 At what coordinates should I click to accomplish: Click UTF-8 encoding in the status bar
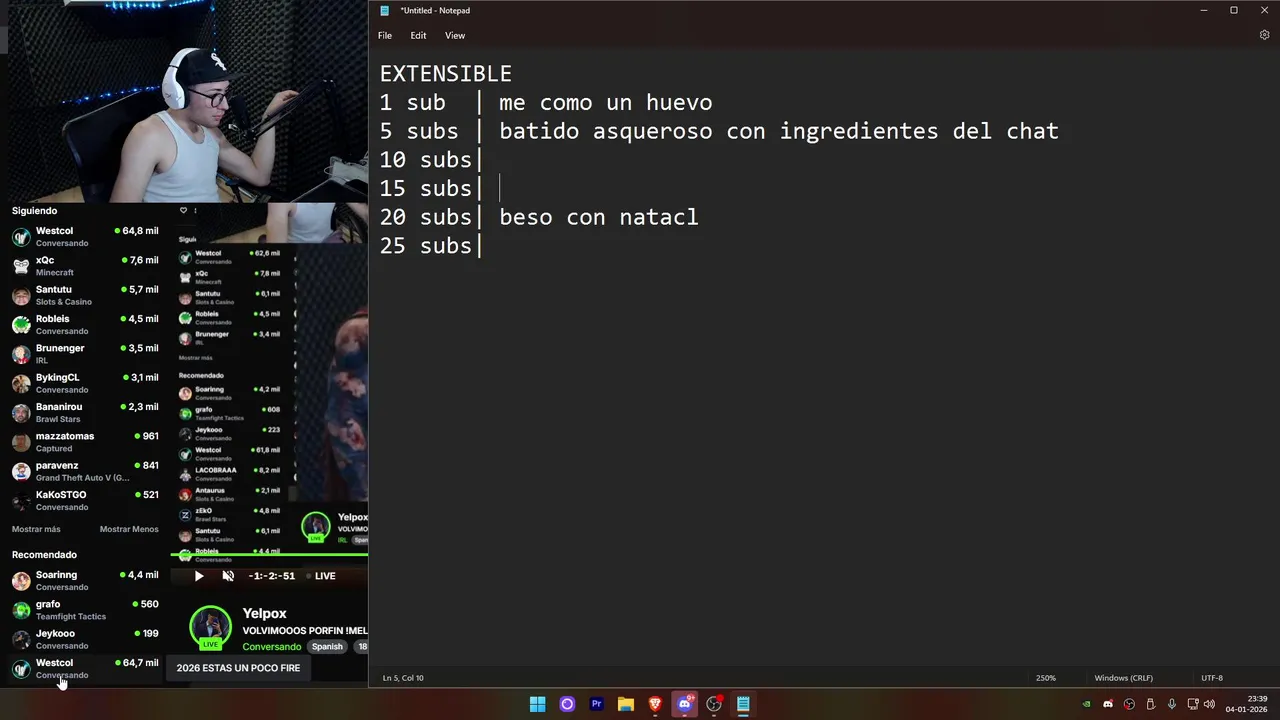point(1212,678)
